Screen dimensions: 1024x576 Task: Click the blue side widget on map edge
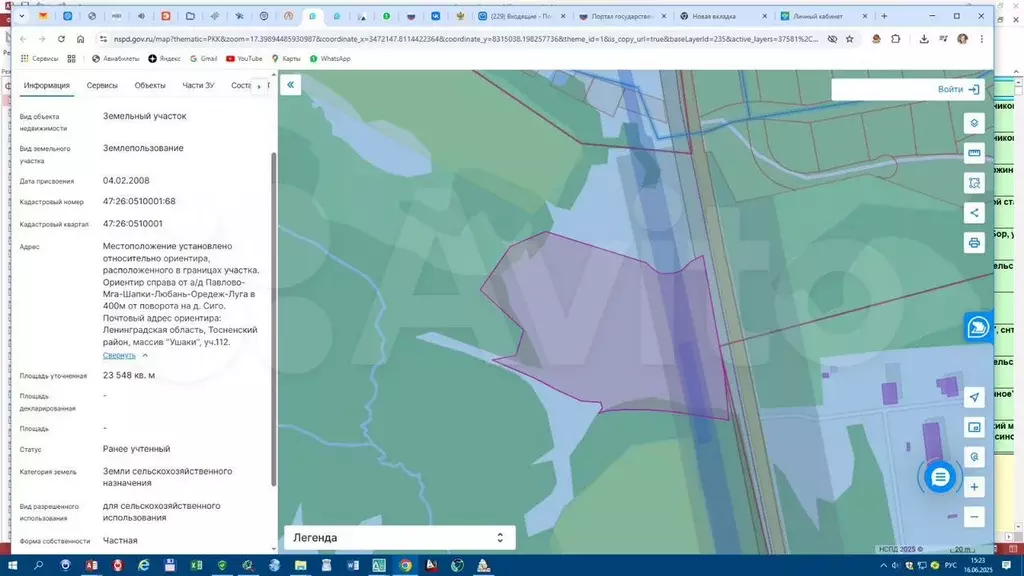click(x=978, y=327)
